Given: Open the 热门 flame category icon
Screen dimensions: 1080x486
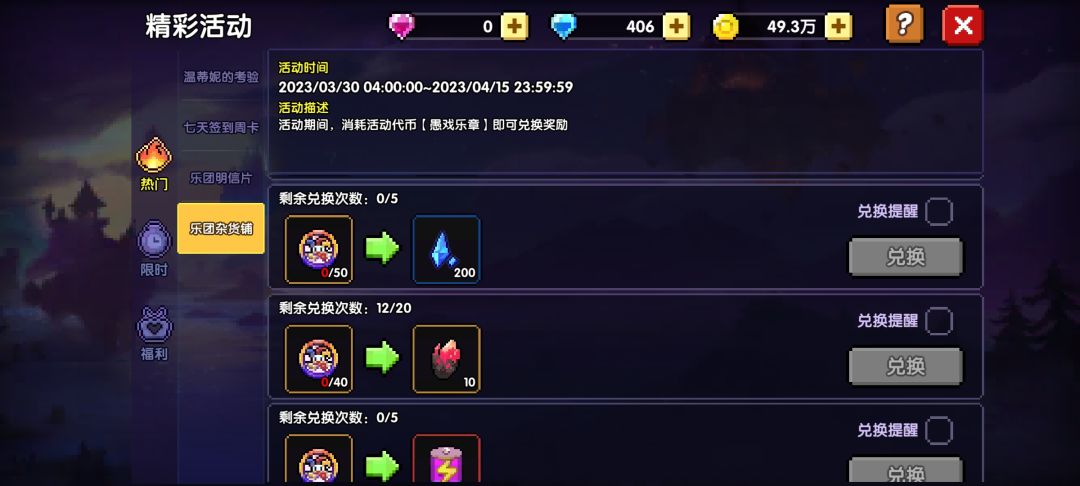Looking at the screenshot, I should tap(154, 156).
